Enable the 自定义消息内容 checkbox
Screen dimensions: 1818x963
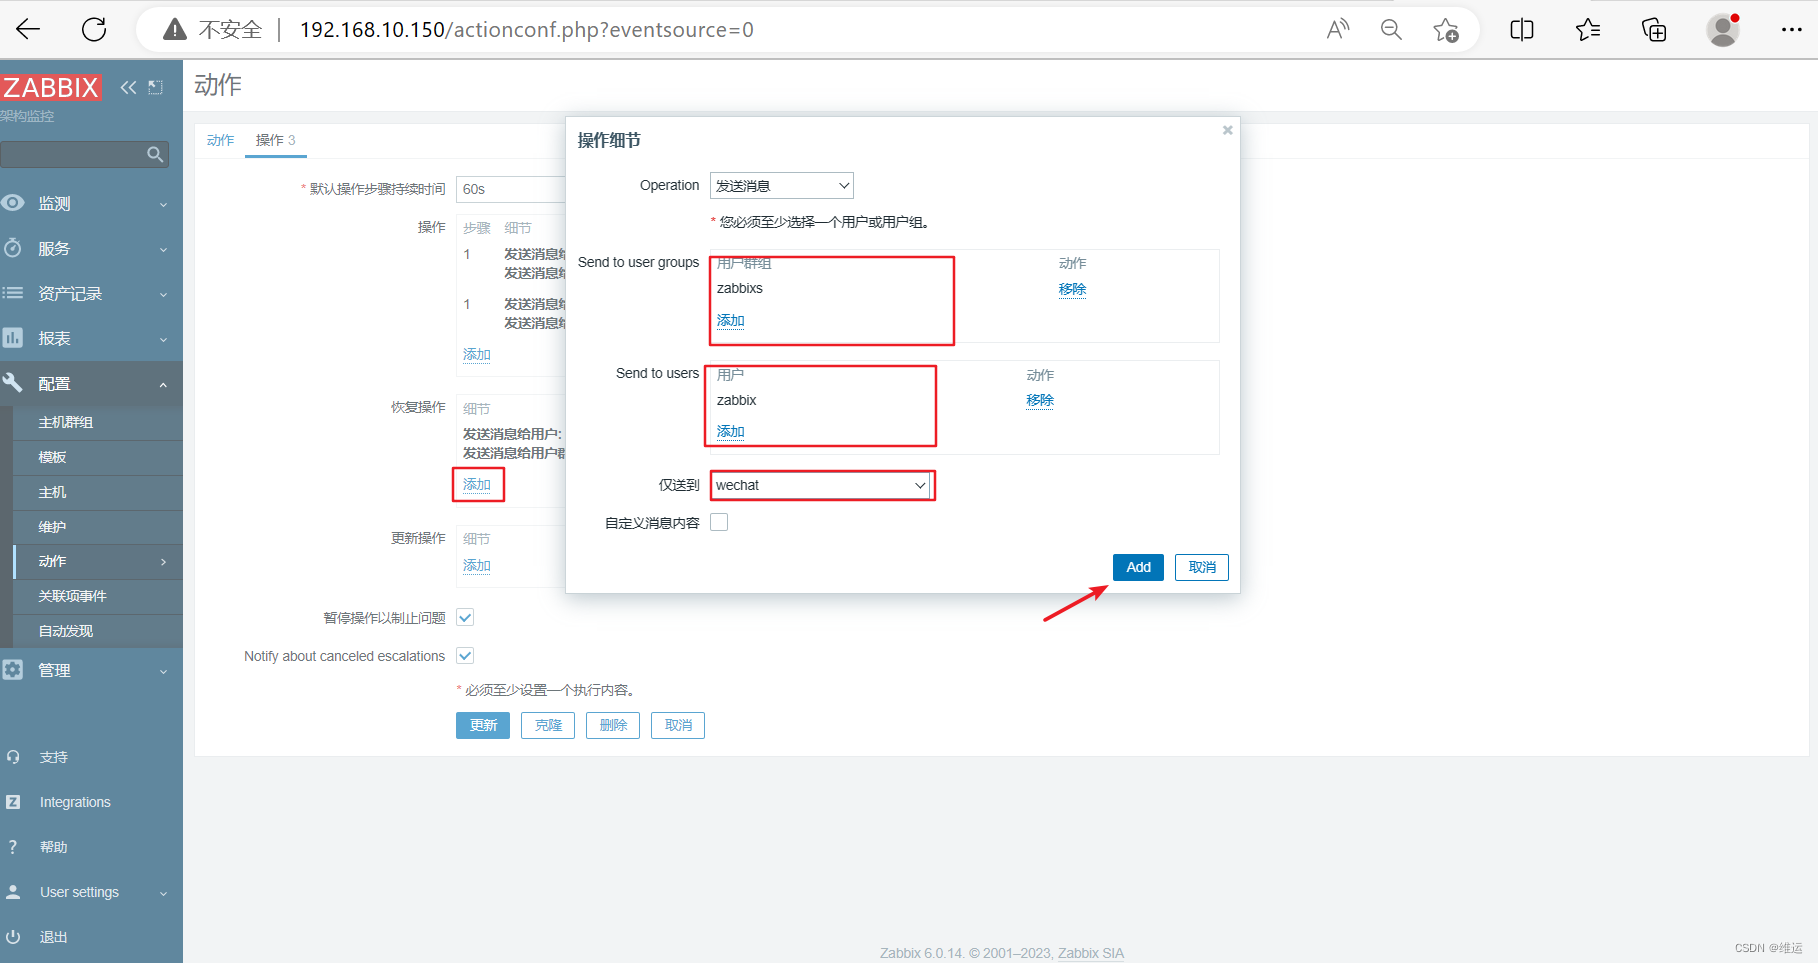[x=719, y=522]
